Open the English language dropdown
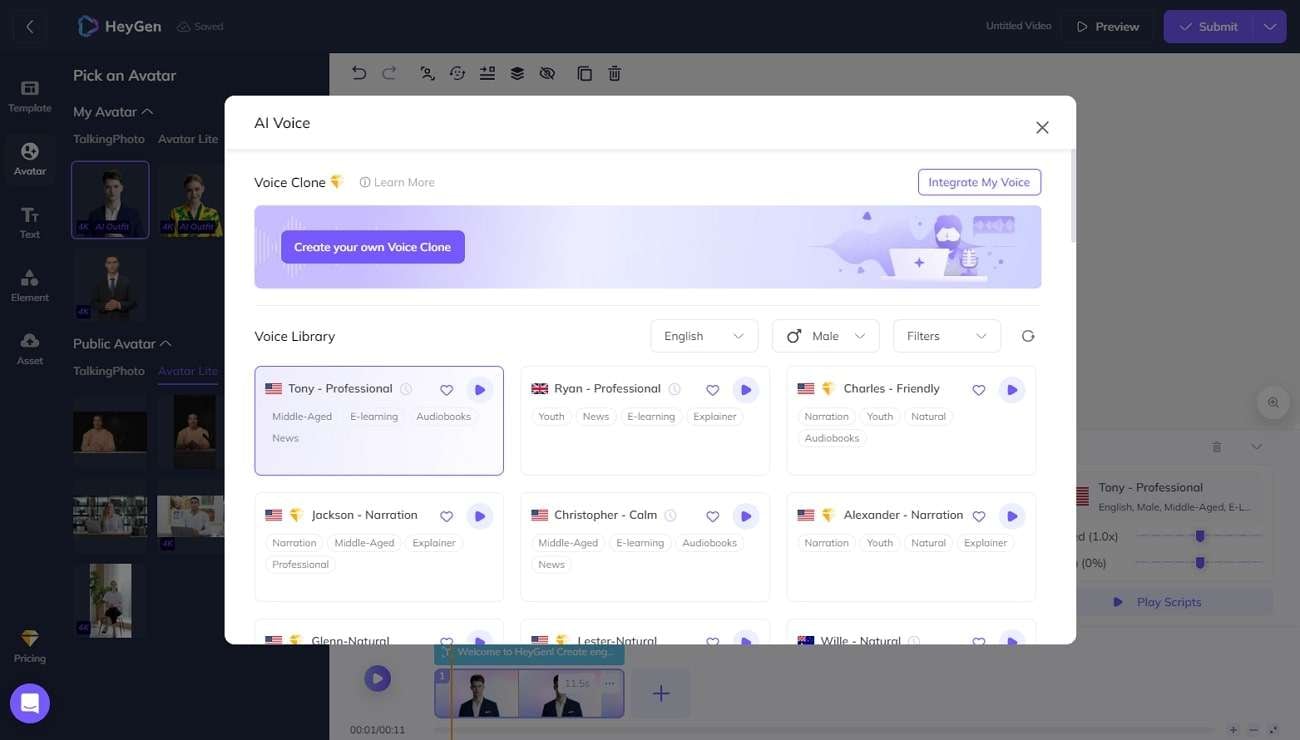1300x740 pixels. 704,336
